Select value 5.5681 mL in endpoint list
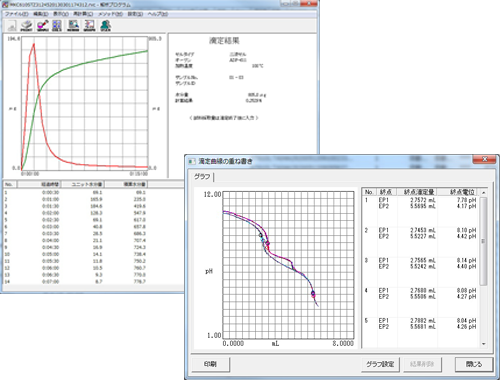Image resolution: width=500 pixels, height=380 pixels. pos(423,327)
